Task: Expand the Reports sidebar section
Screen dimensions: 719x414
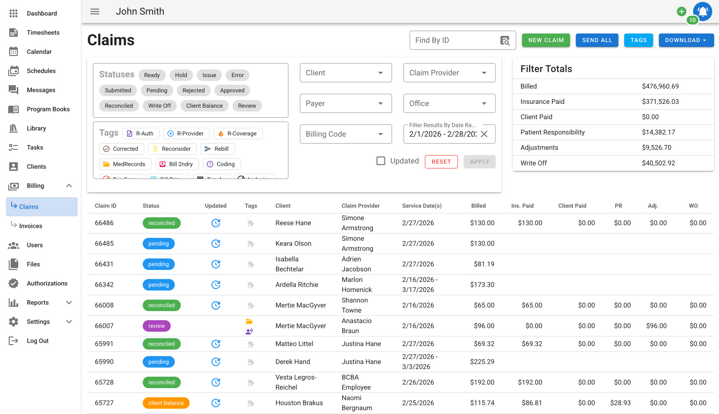Action: 69,303
